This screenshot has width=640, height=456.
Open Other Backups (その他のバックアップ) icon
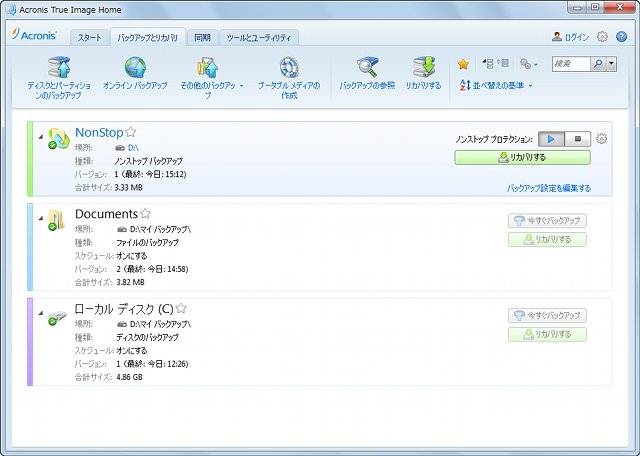coord(208,68)
